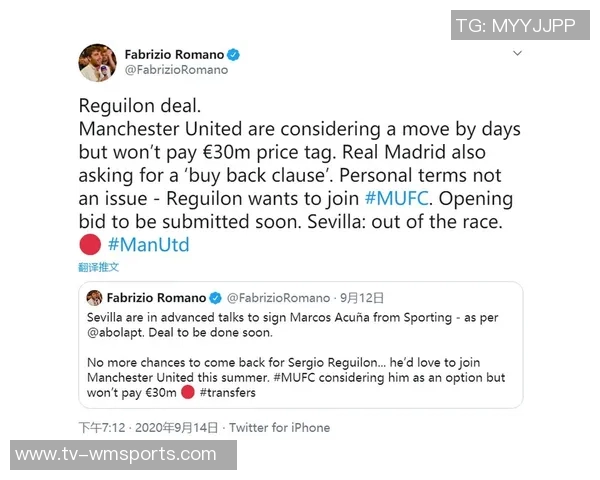The height and width of the screenshot is (480, 600).
Task: Open the #MUFC hashtag in main tweet
Action: pos(396,199)
